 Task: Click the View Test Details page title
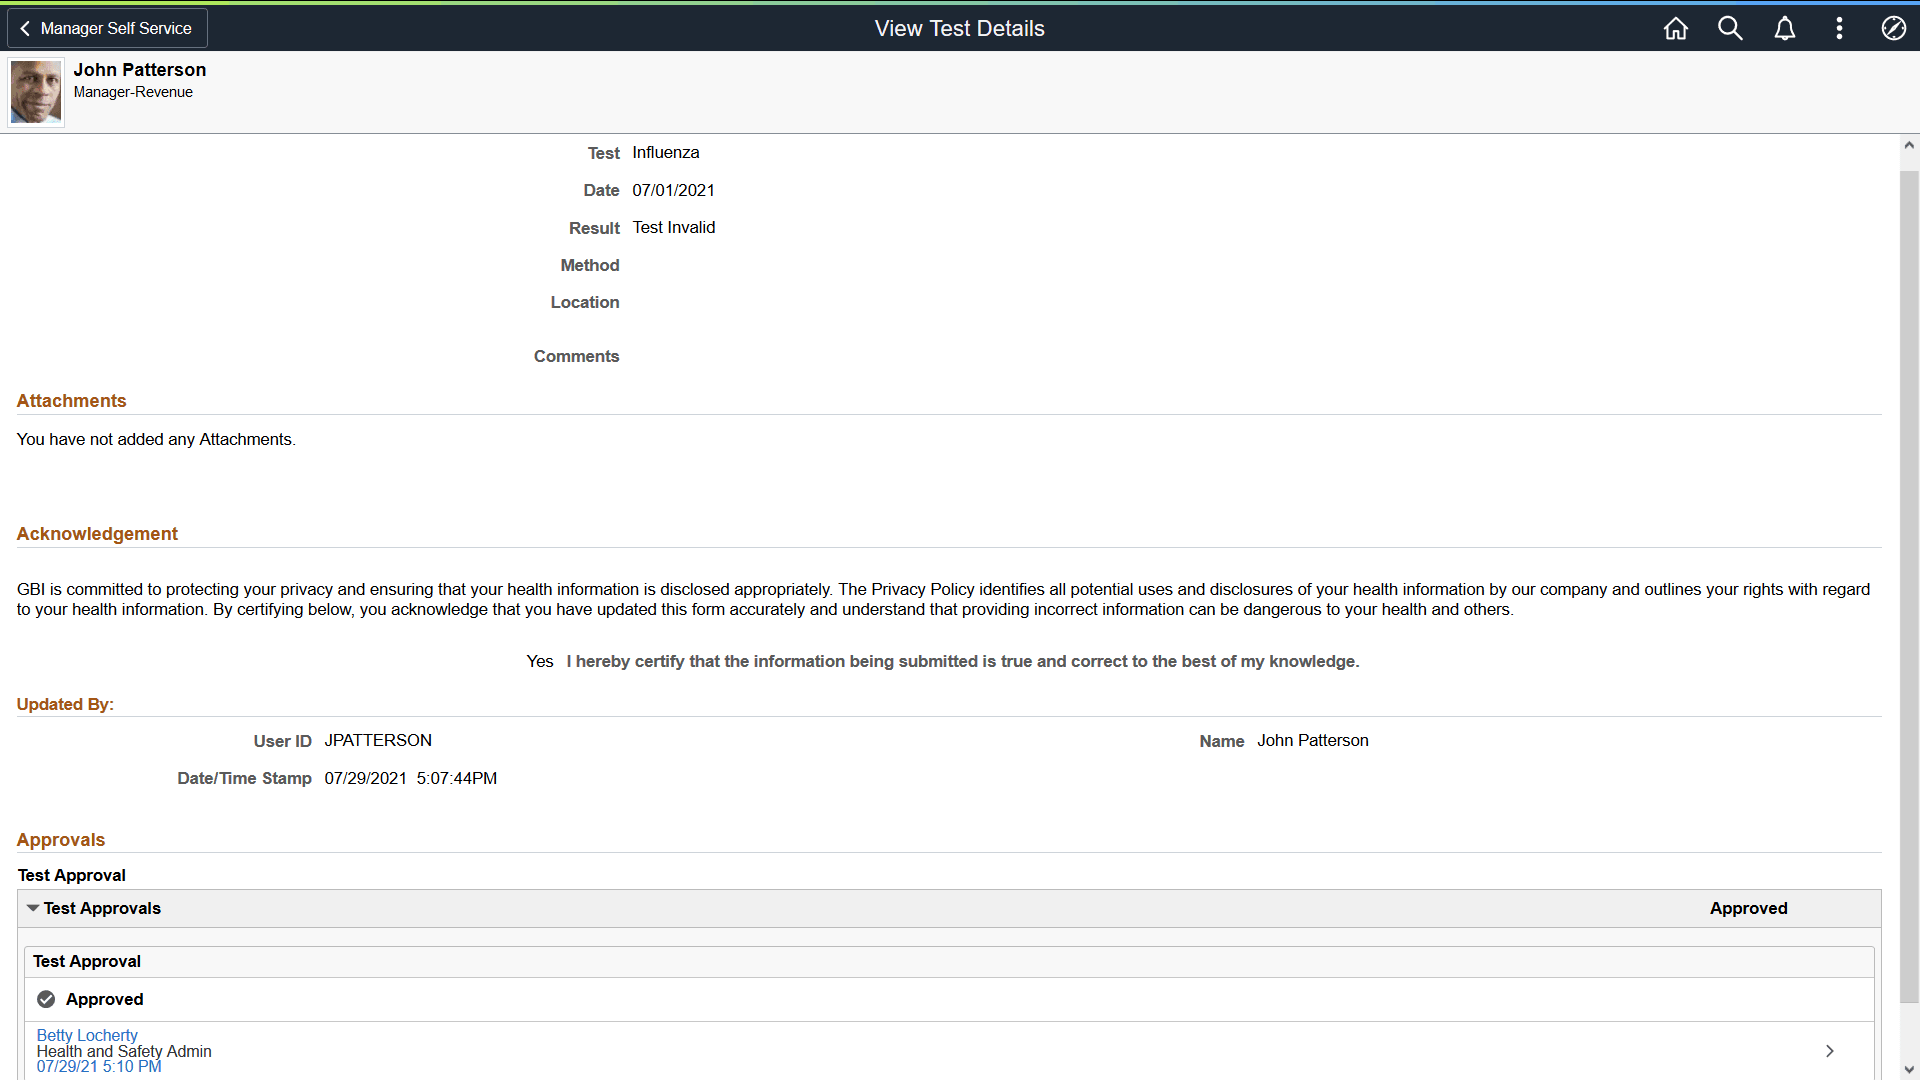click(959, 28)
